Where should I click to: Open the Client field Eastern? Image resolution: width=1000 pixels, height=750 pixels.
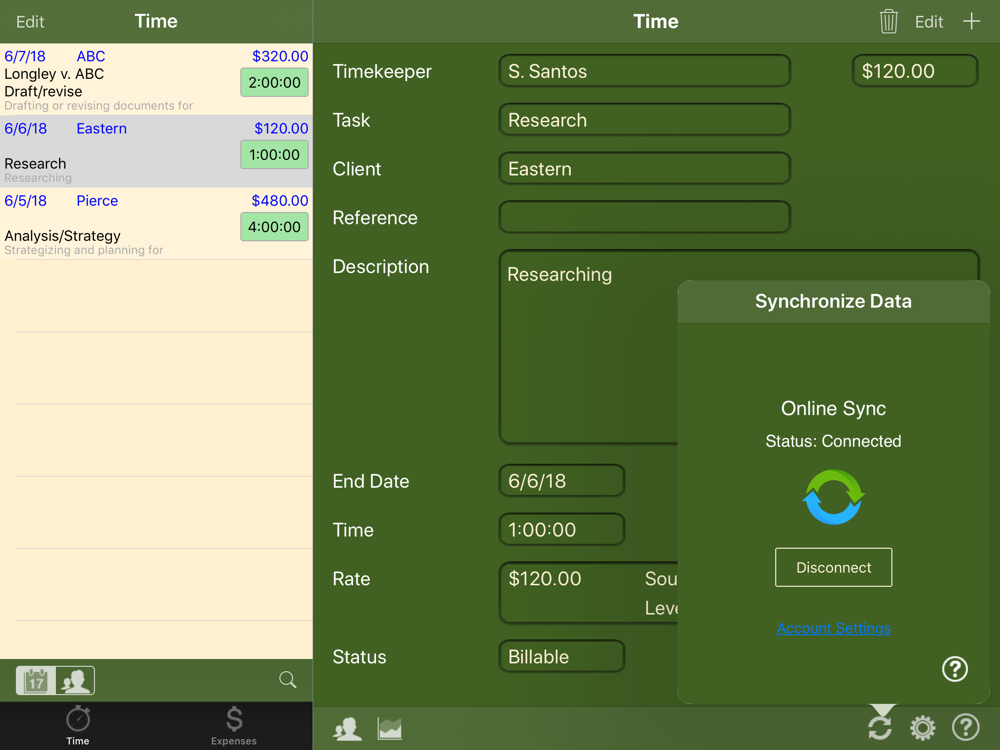click(645, 169)
